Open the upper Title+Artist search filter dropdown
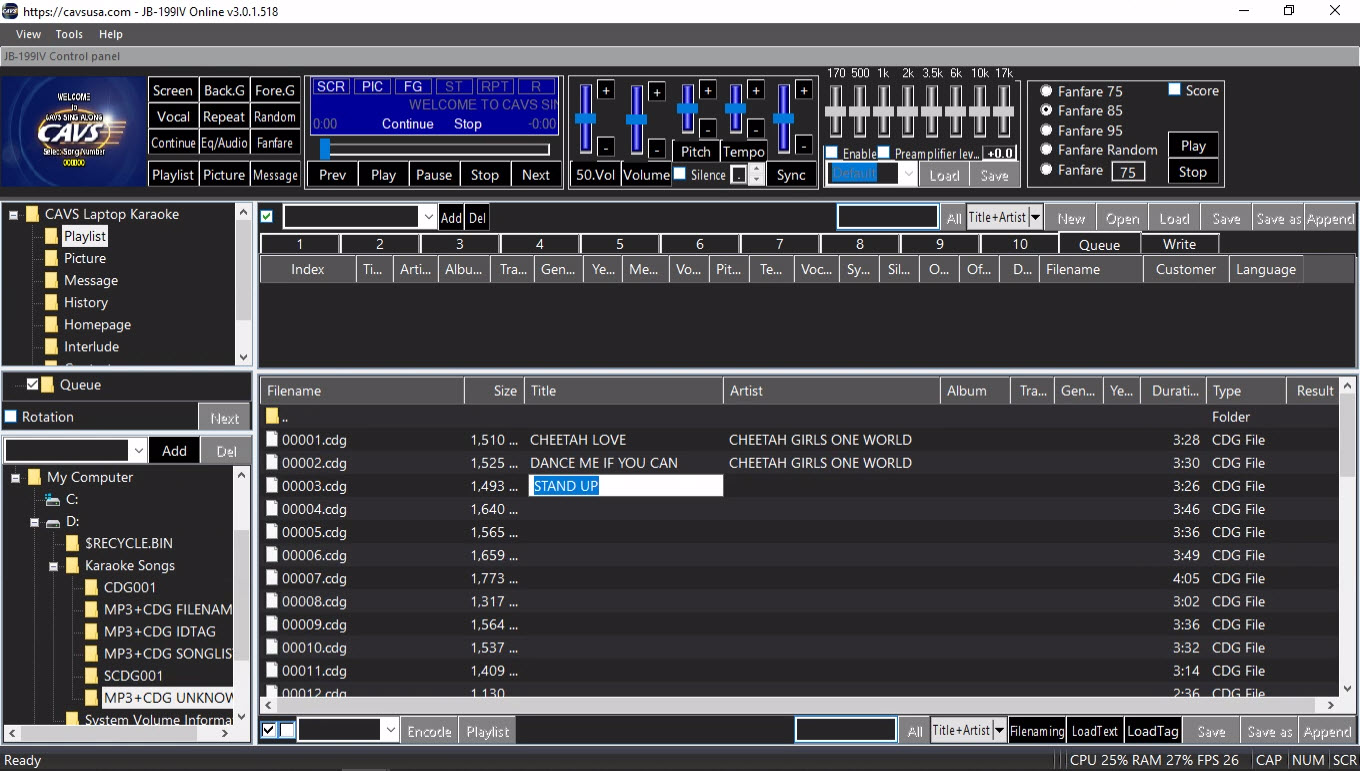This screenshot has height=771, width=1360. pos(1035,218)
